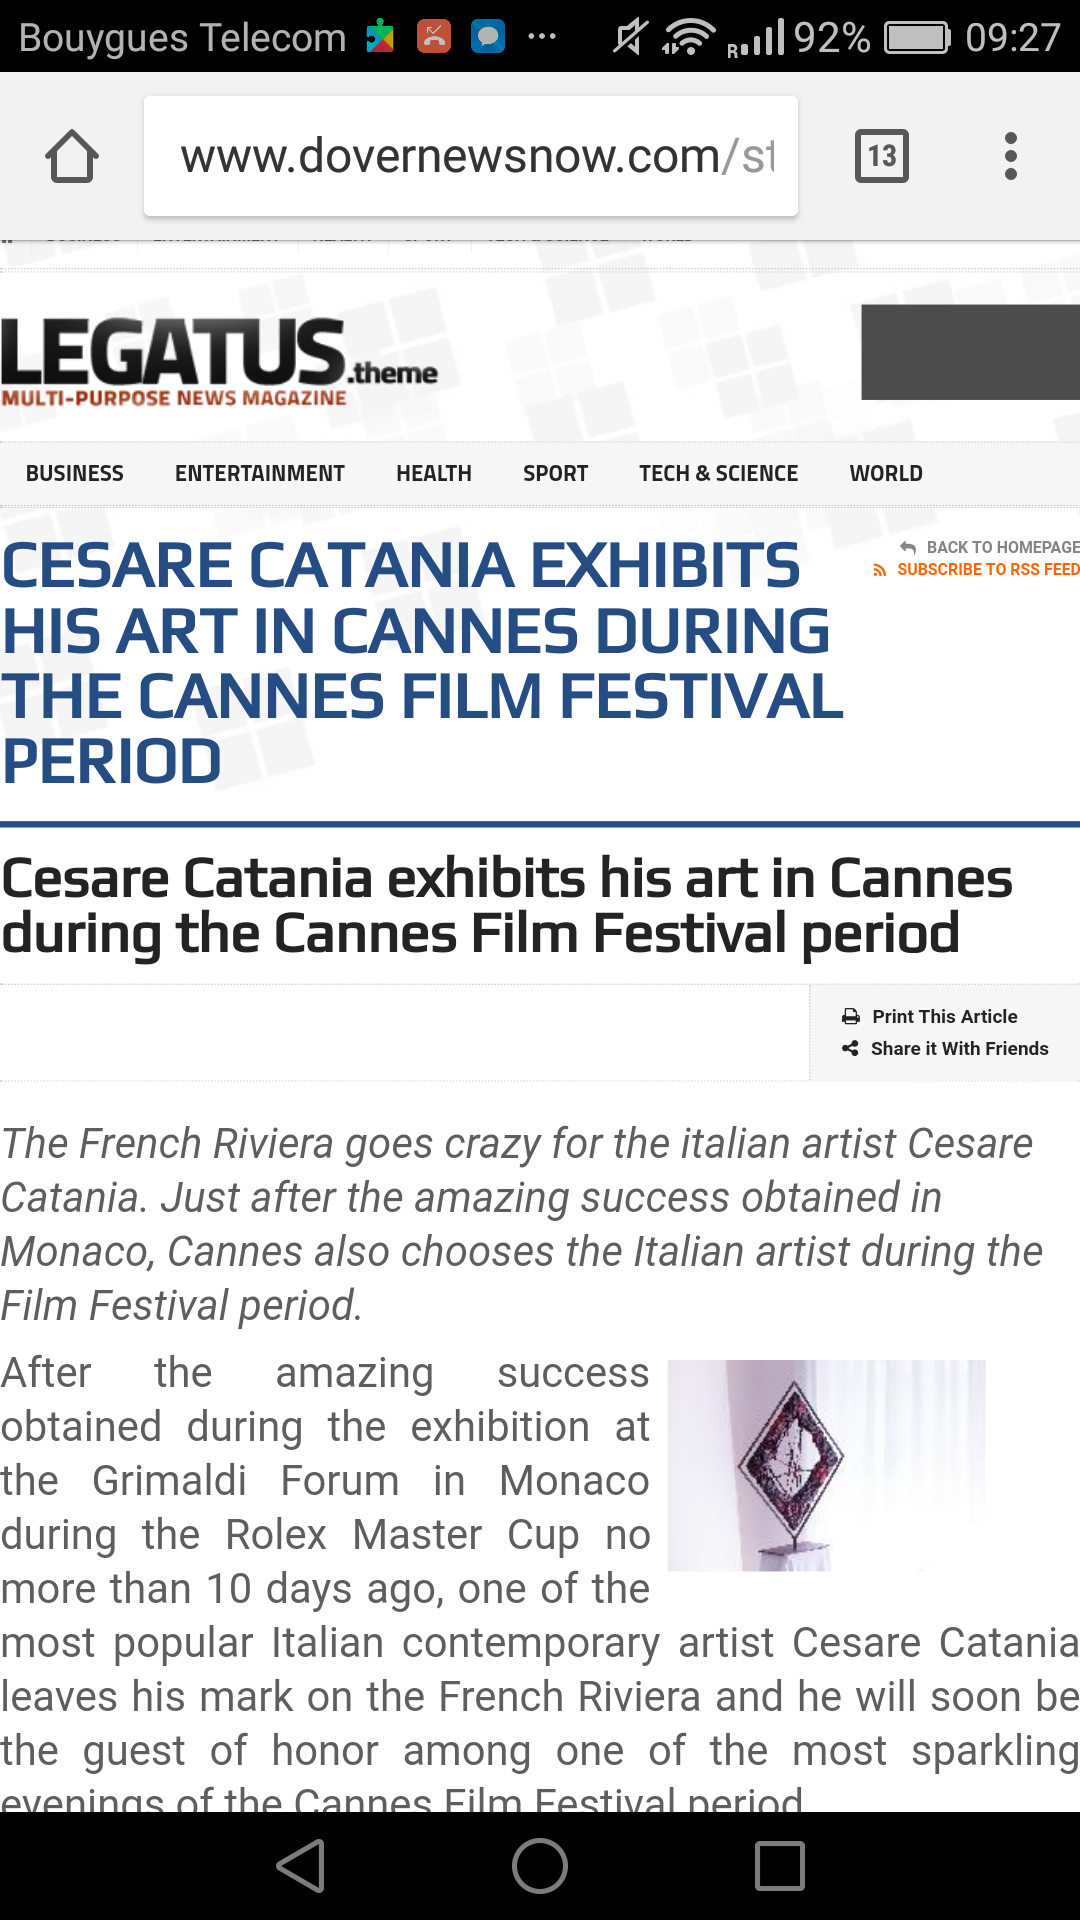1080x1920 pixels.
Task: Tap the dovernewsnow.com URL address bar
Action: click(471, 156)
